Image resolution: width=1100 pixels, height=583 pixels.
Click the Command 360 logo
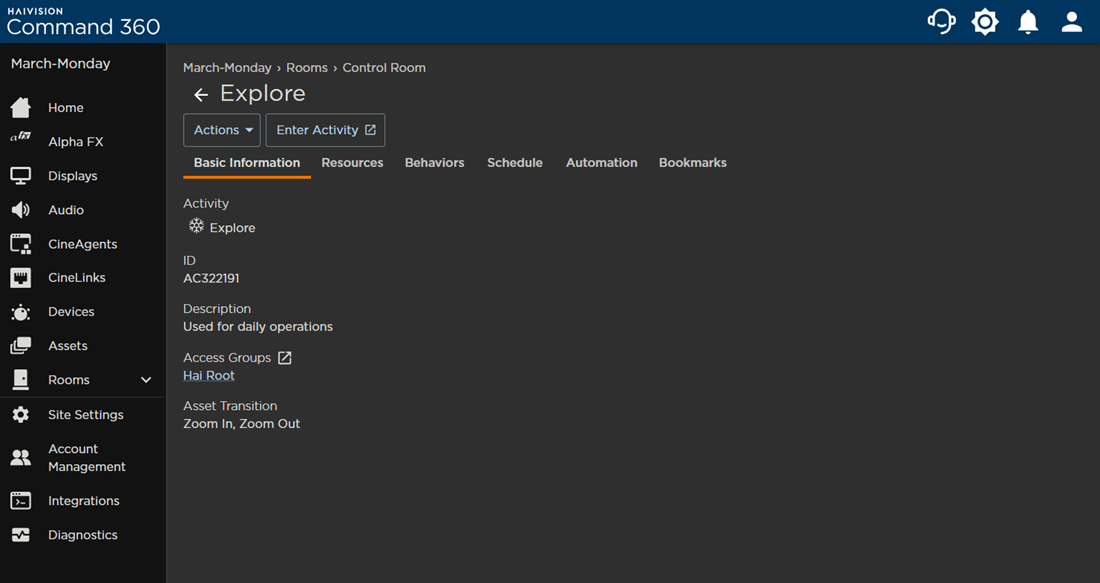83,22
